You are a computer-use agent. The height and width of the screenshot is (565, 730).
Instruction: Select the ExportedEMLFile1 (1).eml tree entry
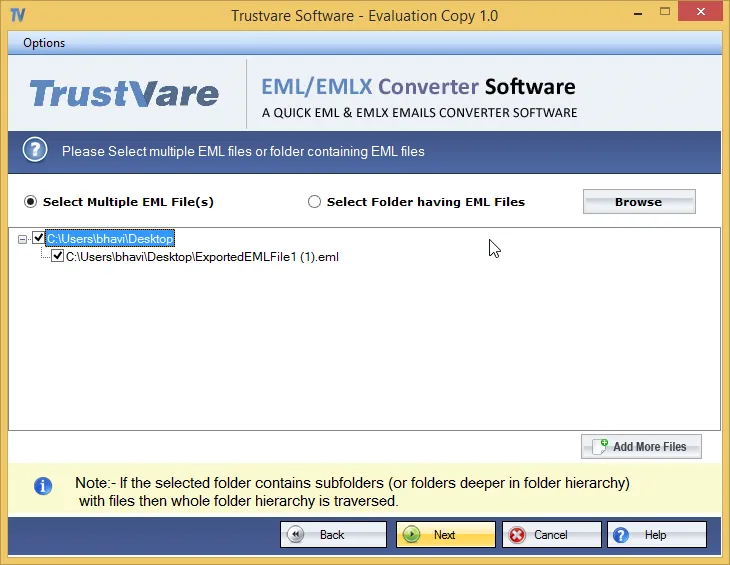tap(202, 257)
